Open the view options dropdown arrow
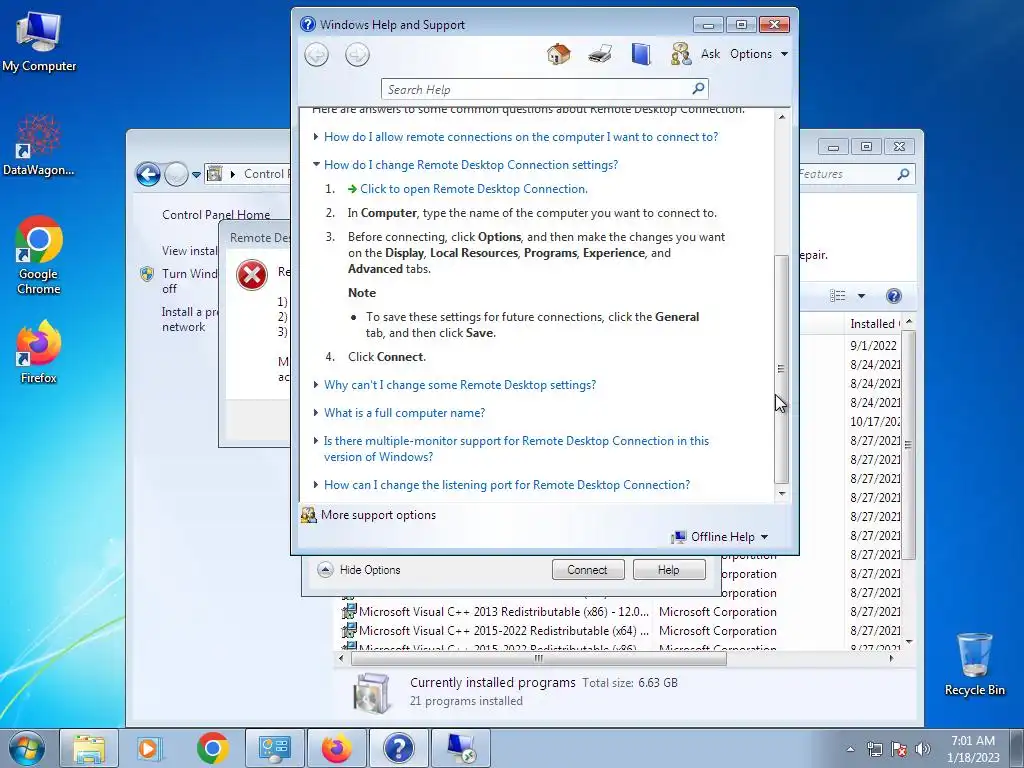The image size is (1024, 768). [x=861, y=296]
